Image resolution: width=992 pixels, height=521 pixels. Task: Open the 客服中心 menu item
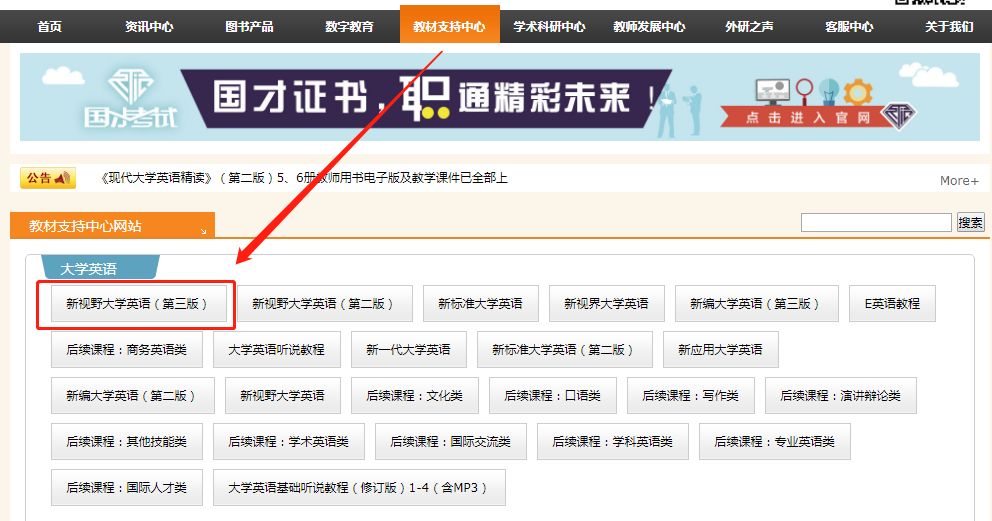coord(849,27)
